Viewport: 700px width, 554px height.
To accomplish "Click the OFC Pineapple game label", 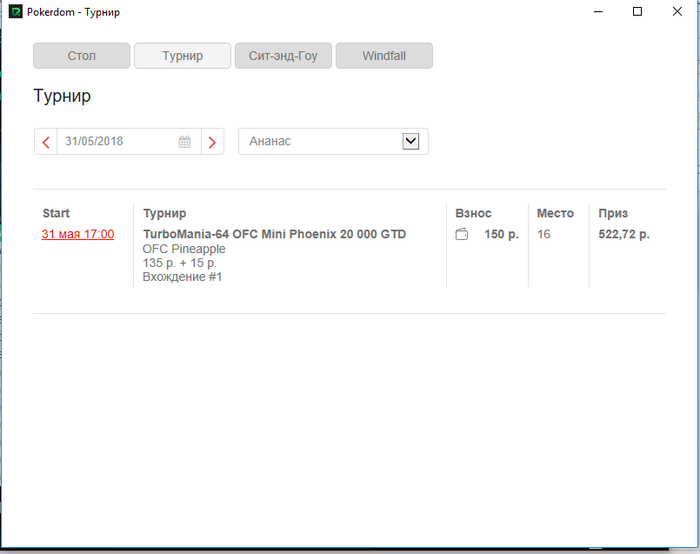I will click(x=184, y=249).
